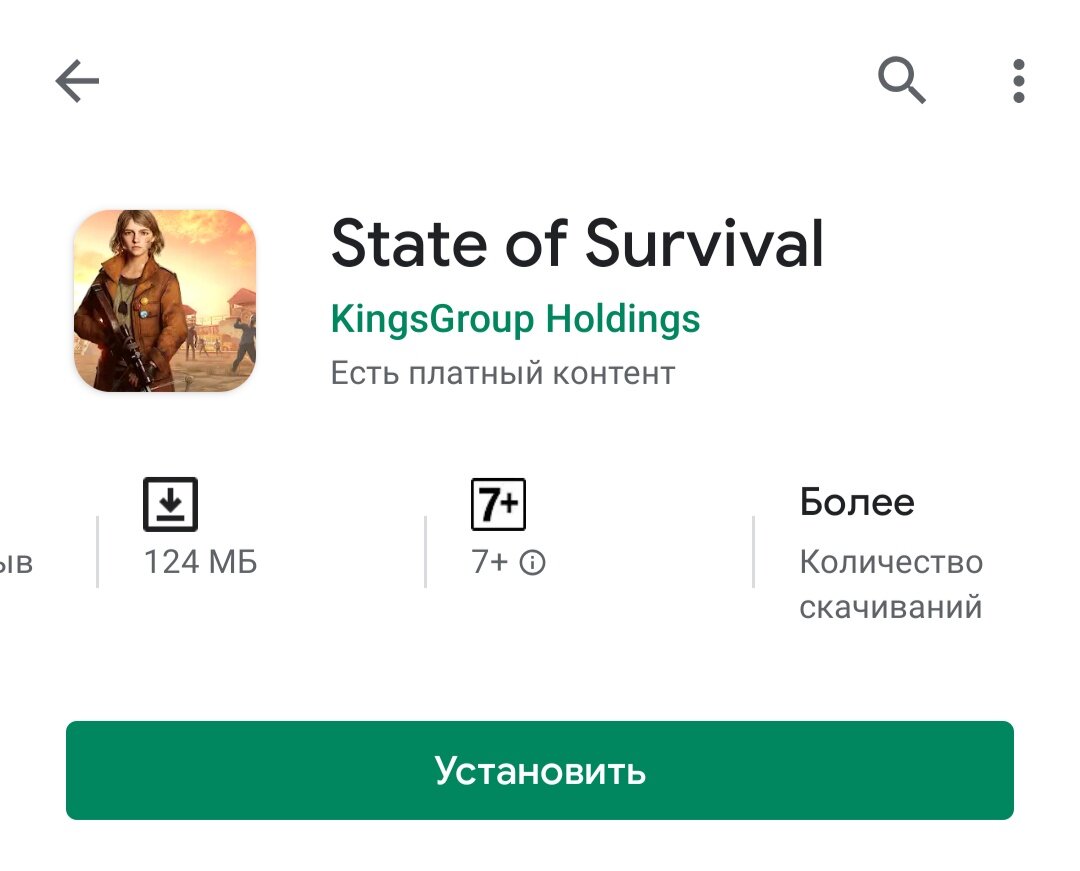This screenshot has width=1080, height=871.
Task: Tap the Есть платный контент notice
Action: pyautogui.click(x=503, y=373)
